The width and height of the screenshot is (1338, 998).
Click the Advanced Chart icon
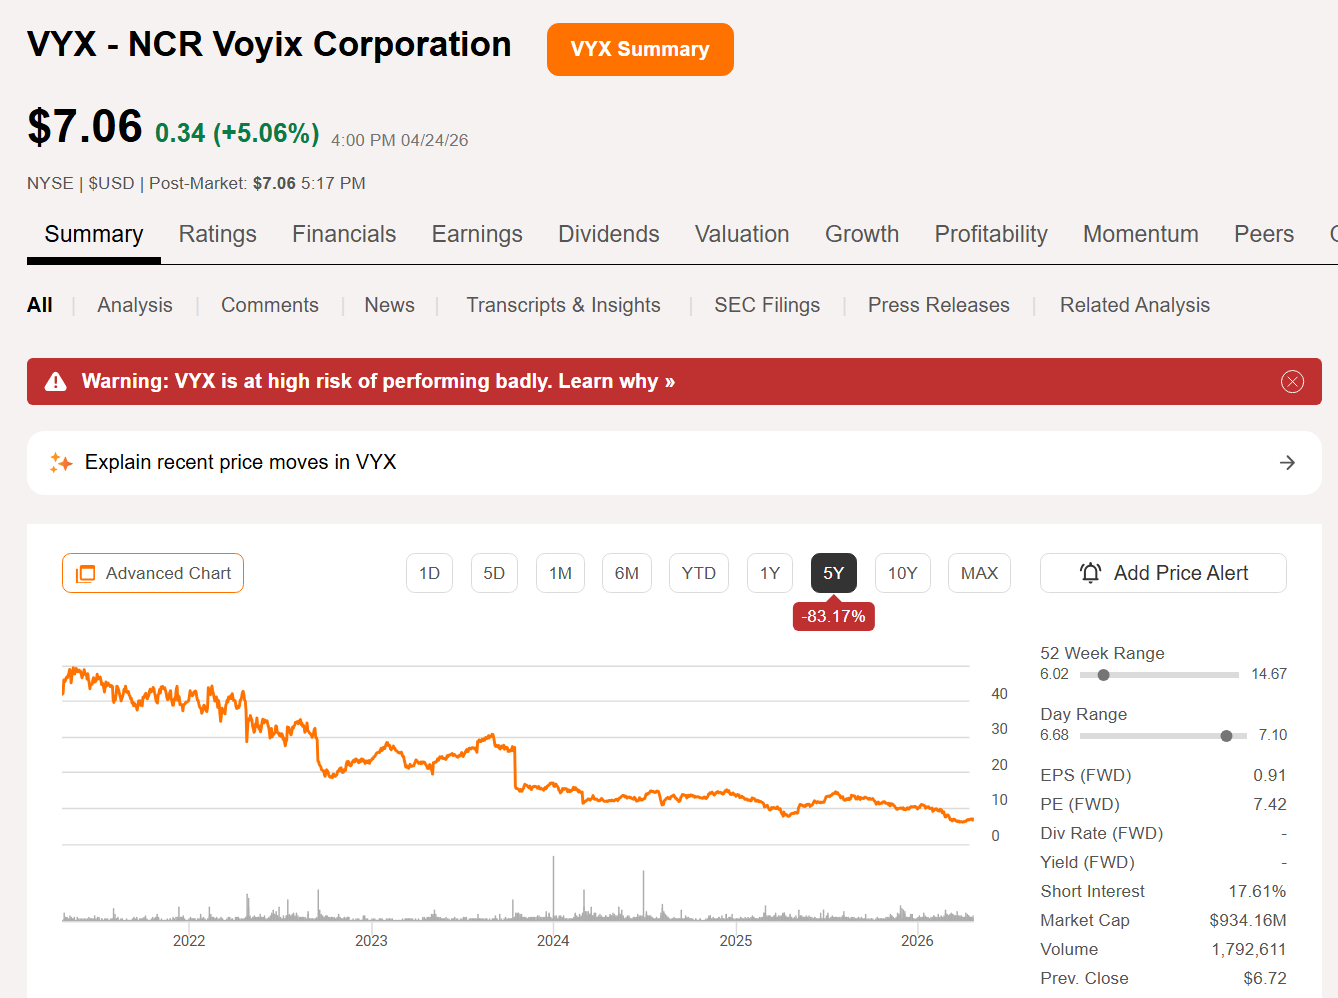click(86, 574)
